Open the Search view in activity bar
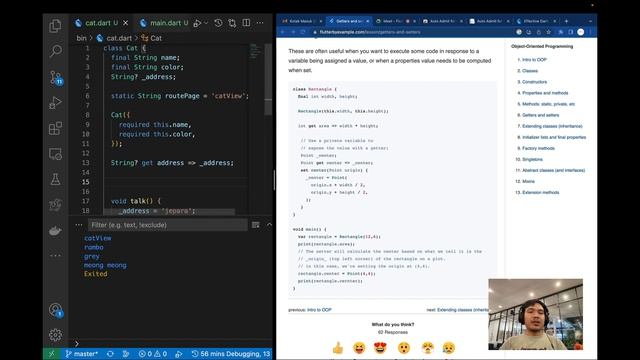640x360 pixels. point(56,51)
